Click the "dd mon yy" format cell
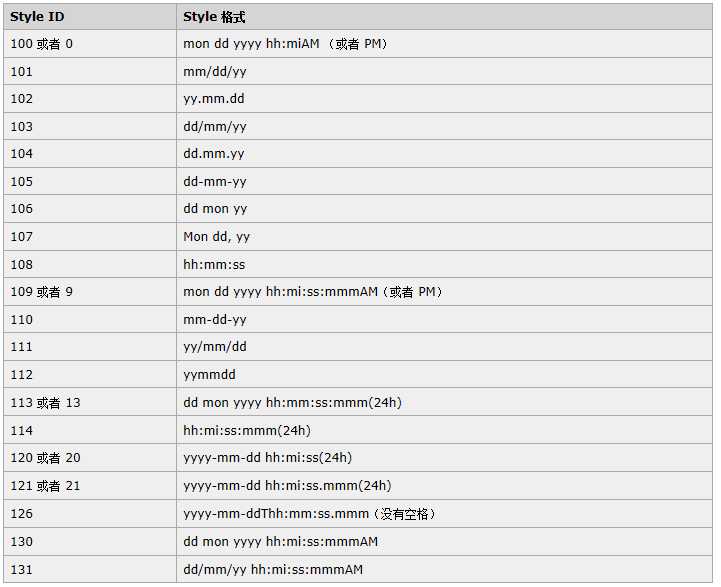 pos(215,209)
